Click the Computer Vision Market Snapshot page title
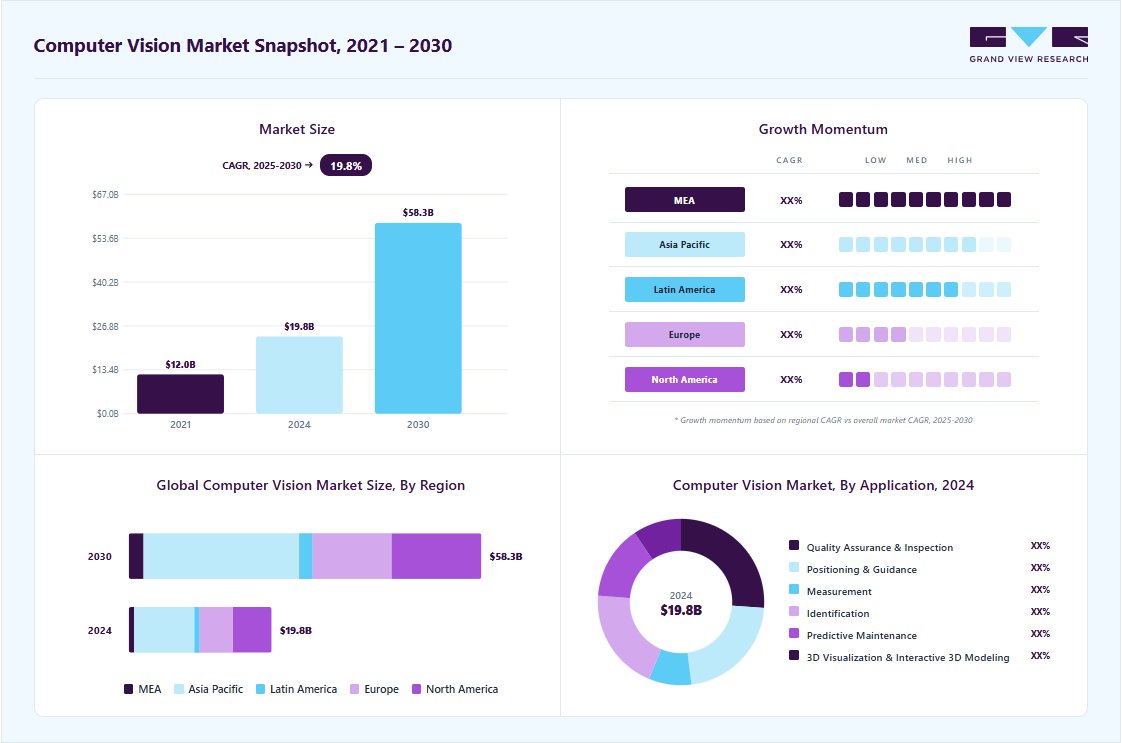 pos(243,46)
